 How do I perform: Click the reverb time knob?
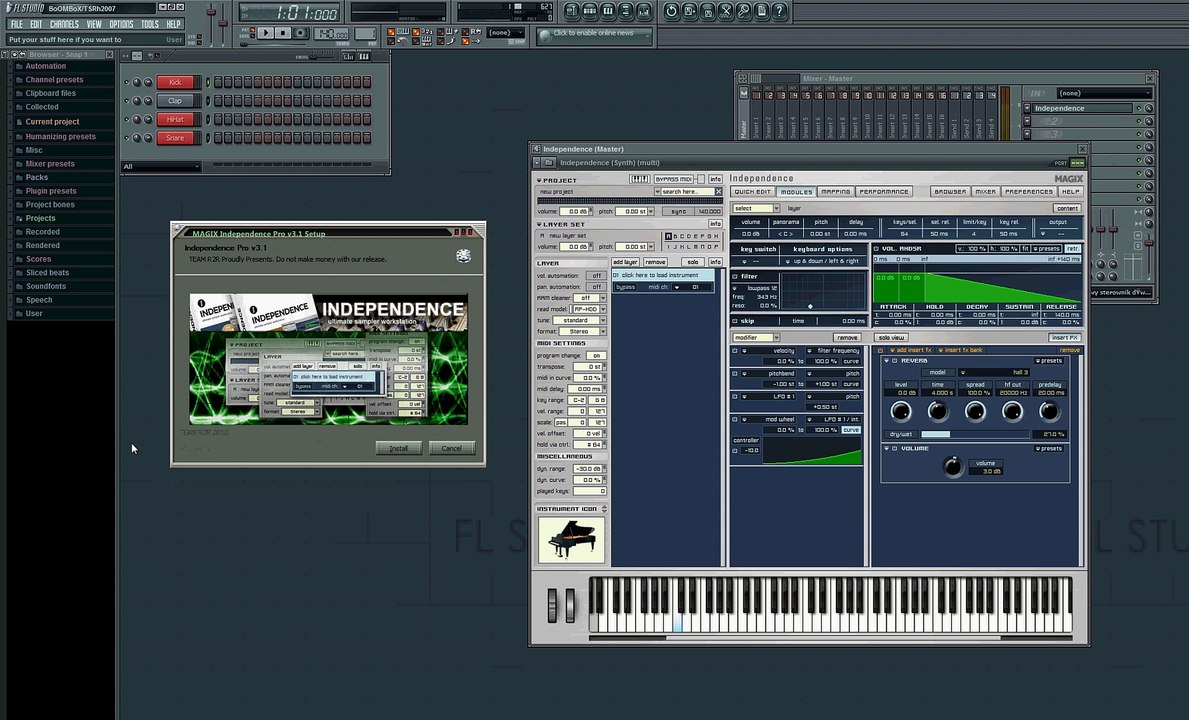click(938, 412)
